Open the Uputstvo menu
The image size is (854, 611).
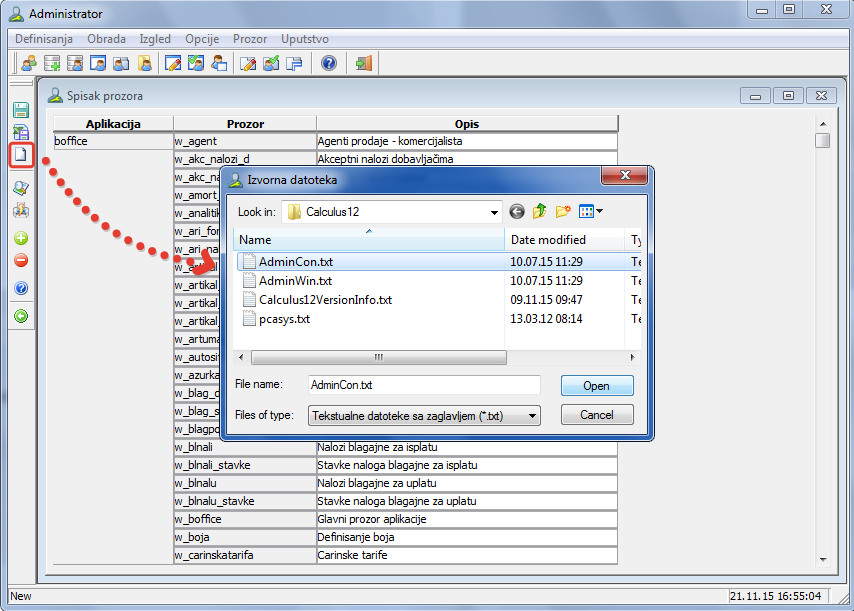(x=304, y=39)
